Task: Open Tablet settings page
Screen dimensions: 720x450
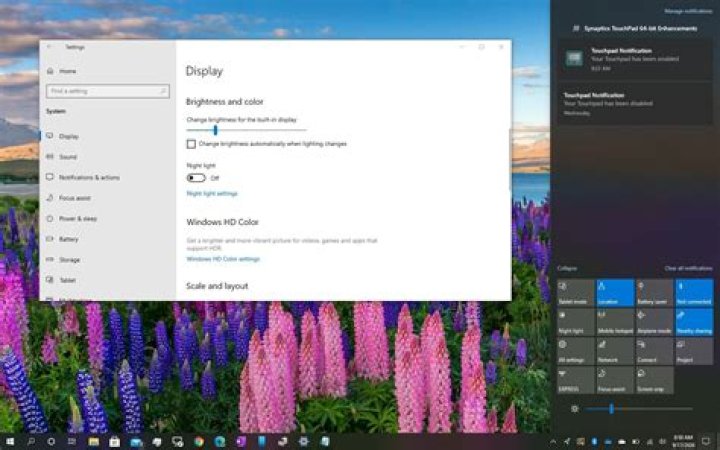Action: (107, 280)
